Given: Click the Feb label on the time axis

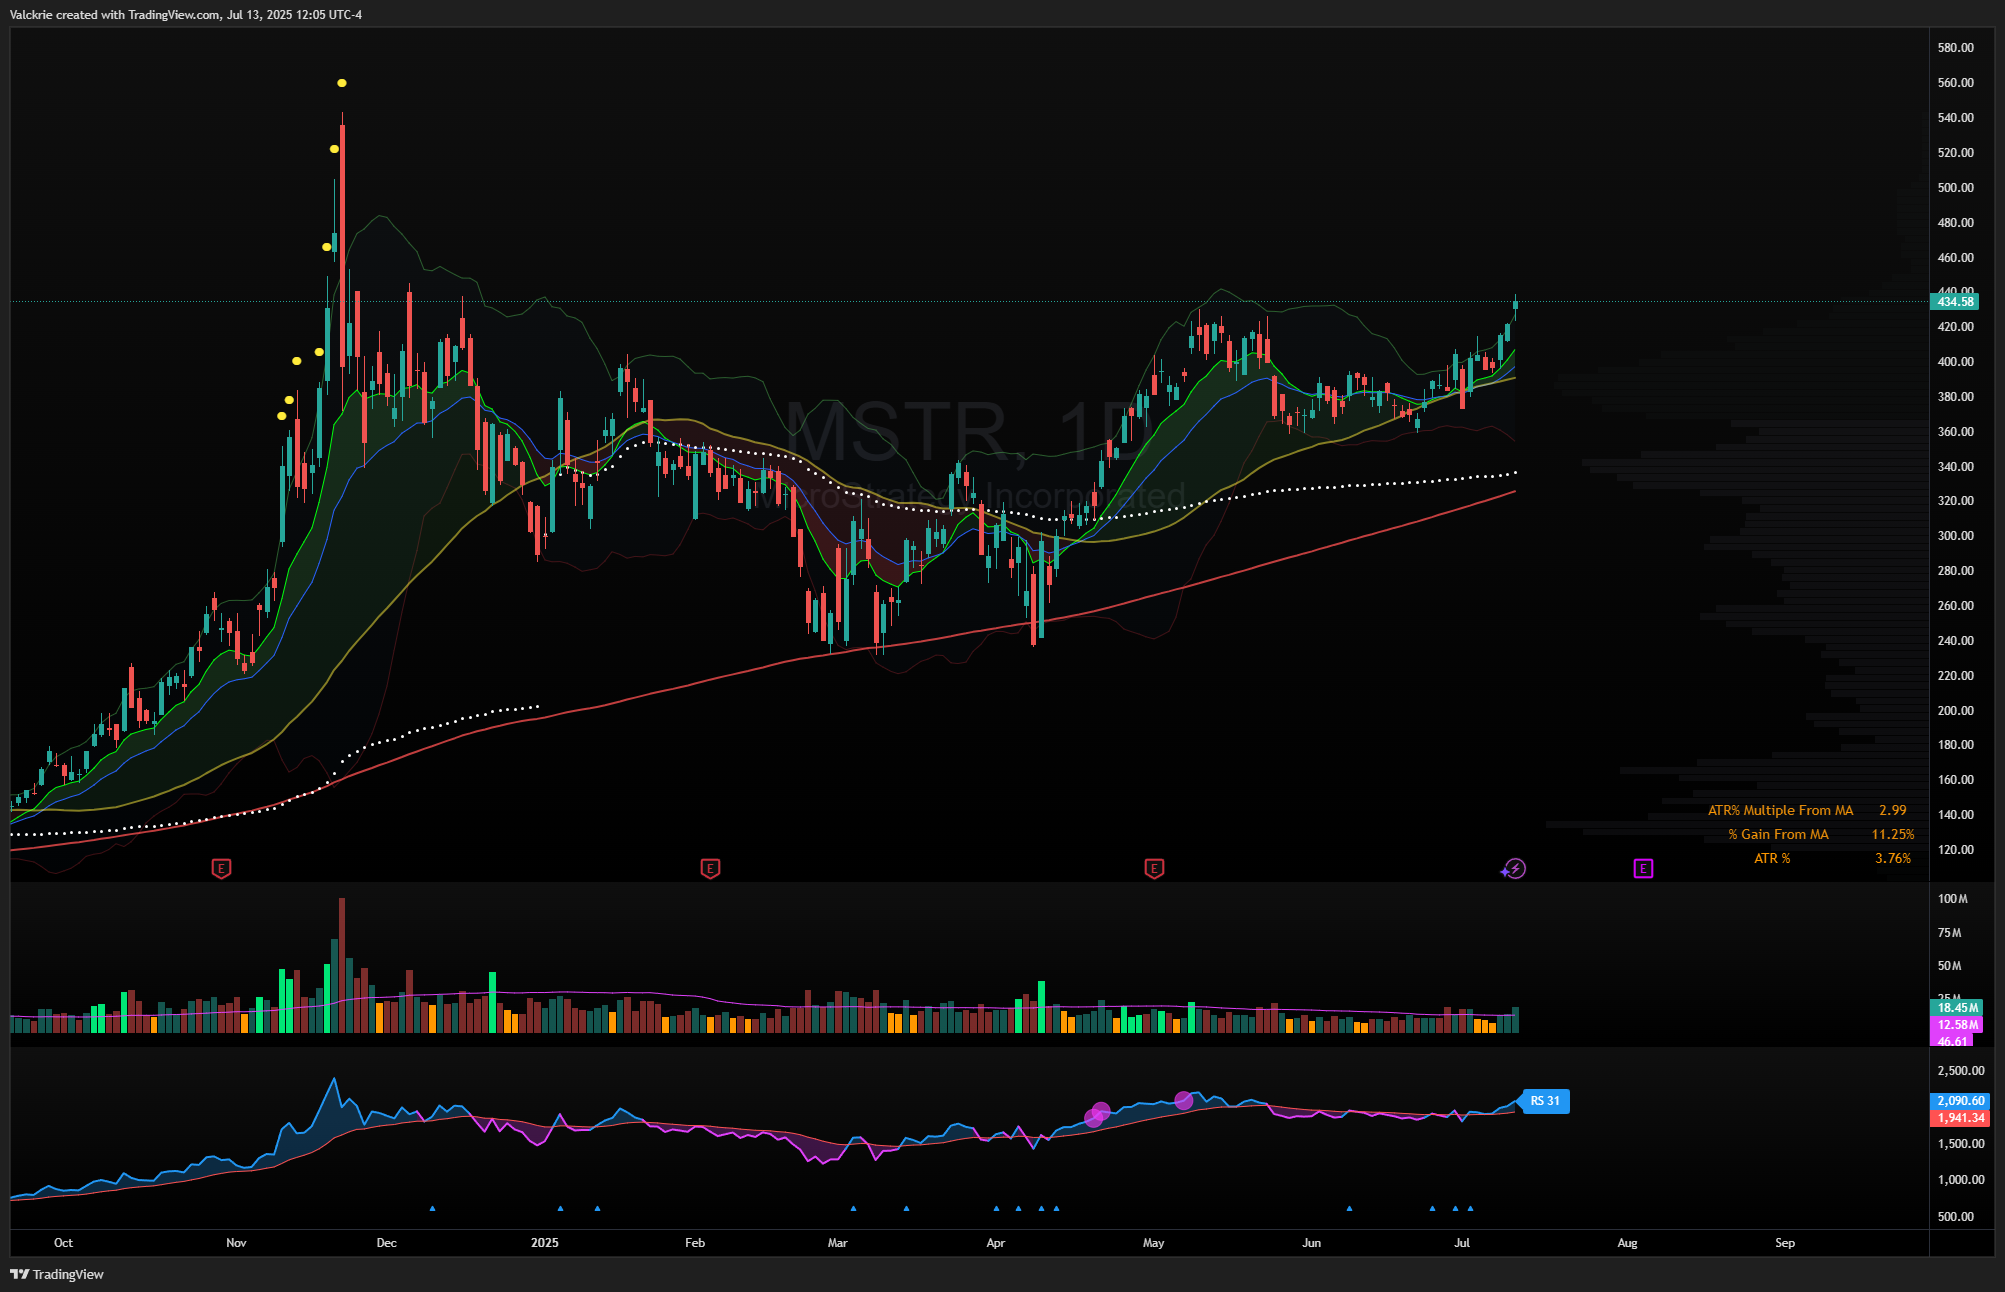Looking at the screenshot, I should coord(694,1242).
